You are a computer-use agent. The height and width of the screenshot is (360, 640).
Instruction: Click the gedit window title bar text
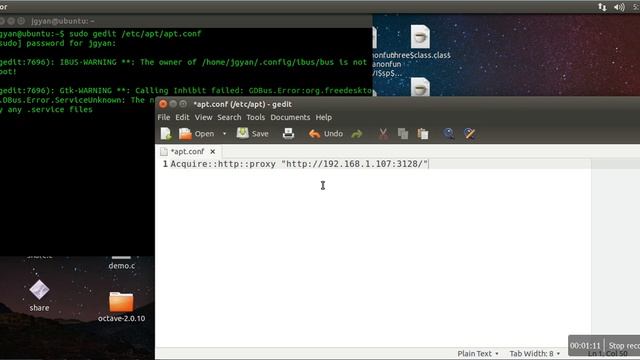[242, 104]
